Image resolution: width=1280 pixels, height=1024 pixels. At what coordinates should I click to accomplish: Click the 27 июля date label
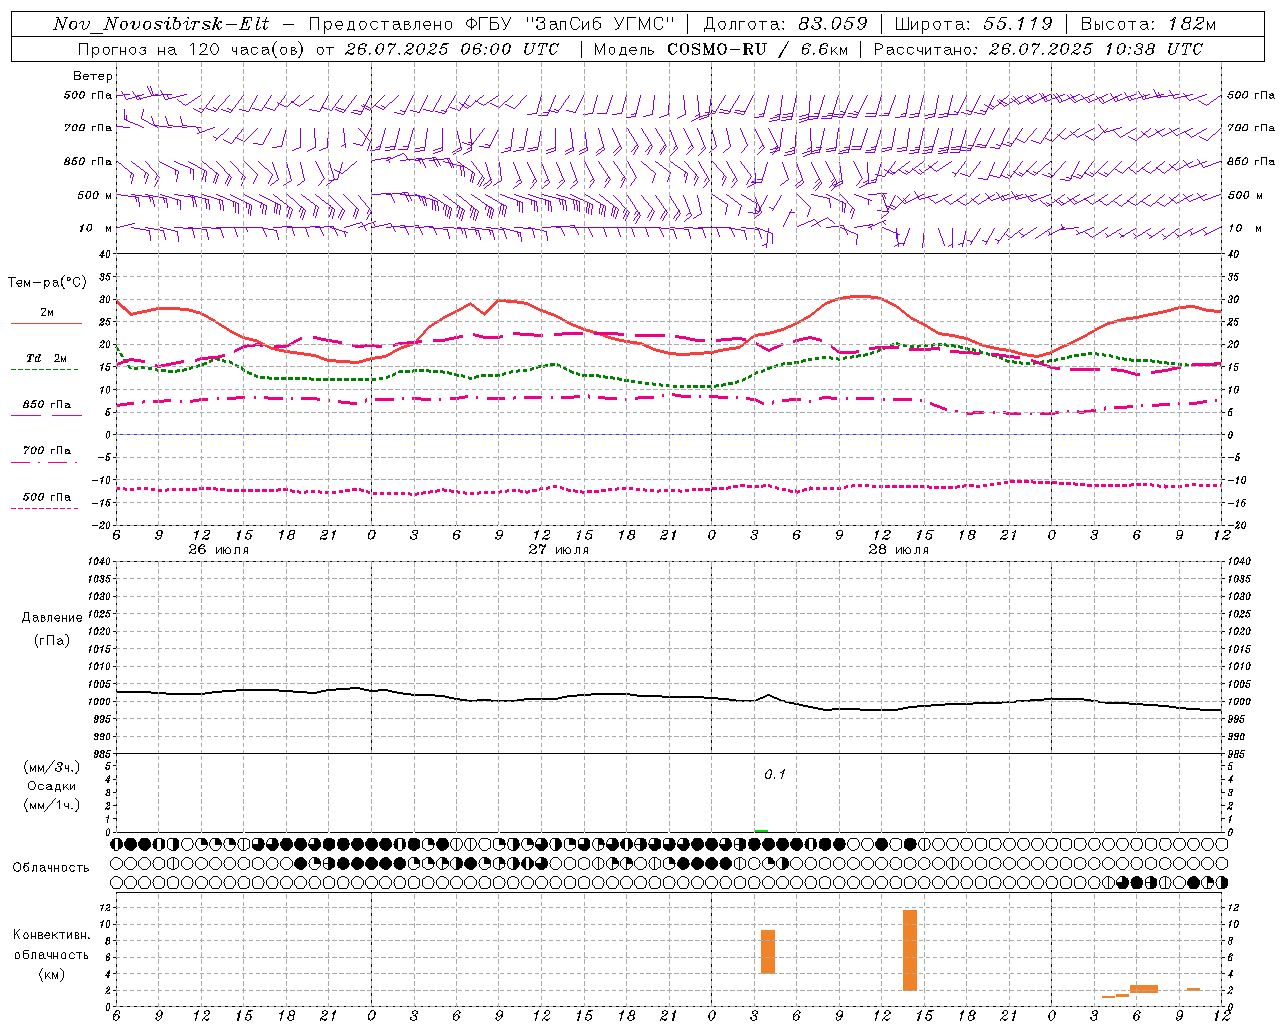coord(558,549)
